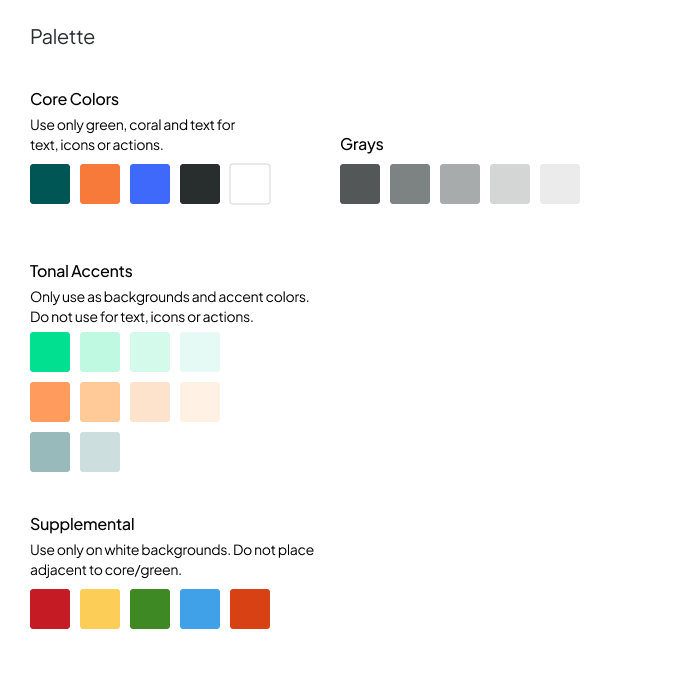Pick the blue core color swatch

click(x=150, y=184)
